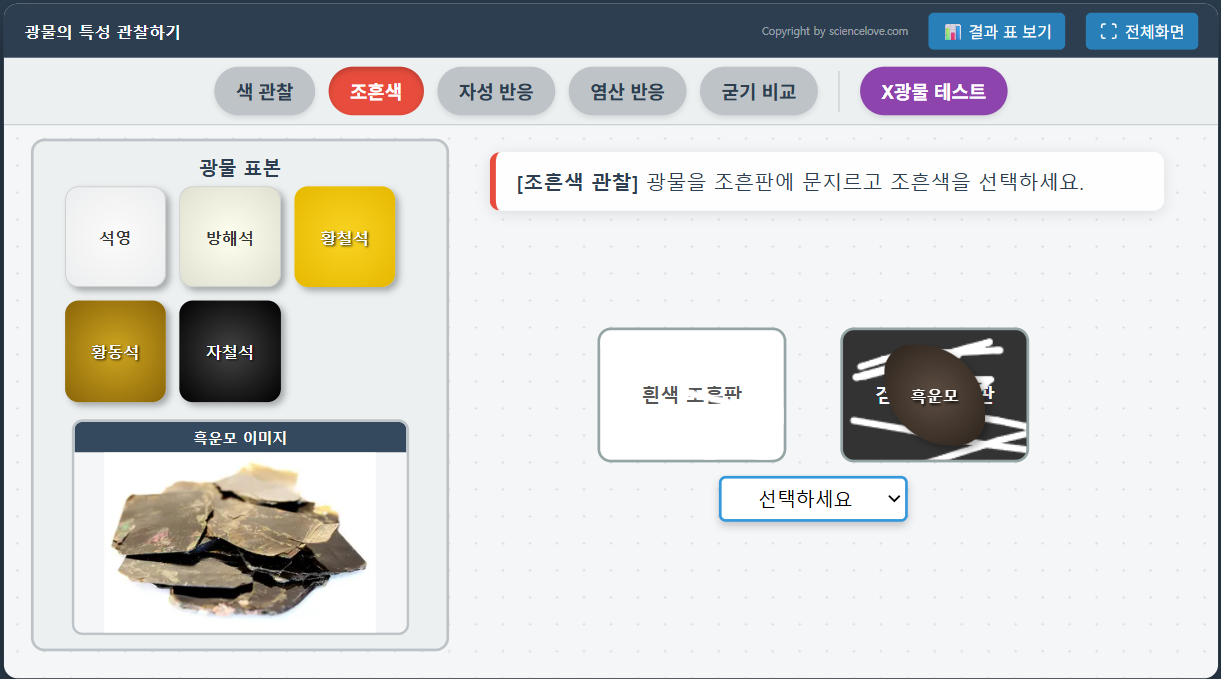
Task: Start the X광물 테스트
Action: (933, 91)
